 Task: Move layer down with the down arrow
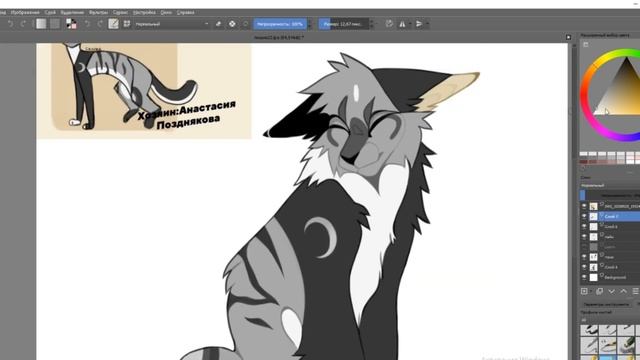pos(611,291)
